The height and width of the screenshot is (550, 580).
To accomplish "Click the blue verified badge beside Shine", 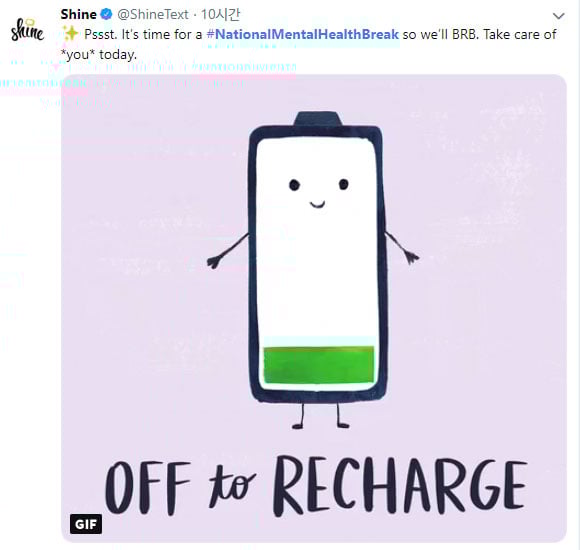I will (x=107, y=14).
